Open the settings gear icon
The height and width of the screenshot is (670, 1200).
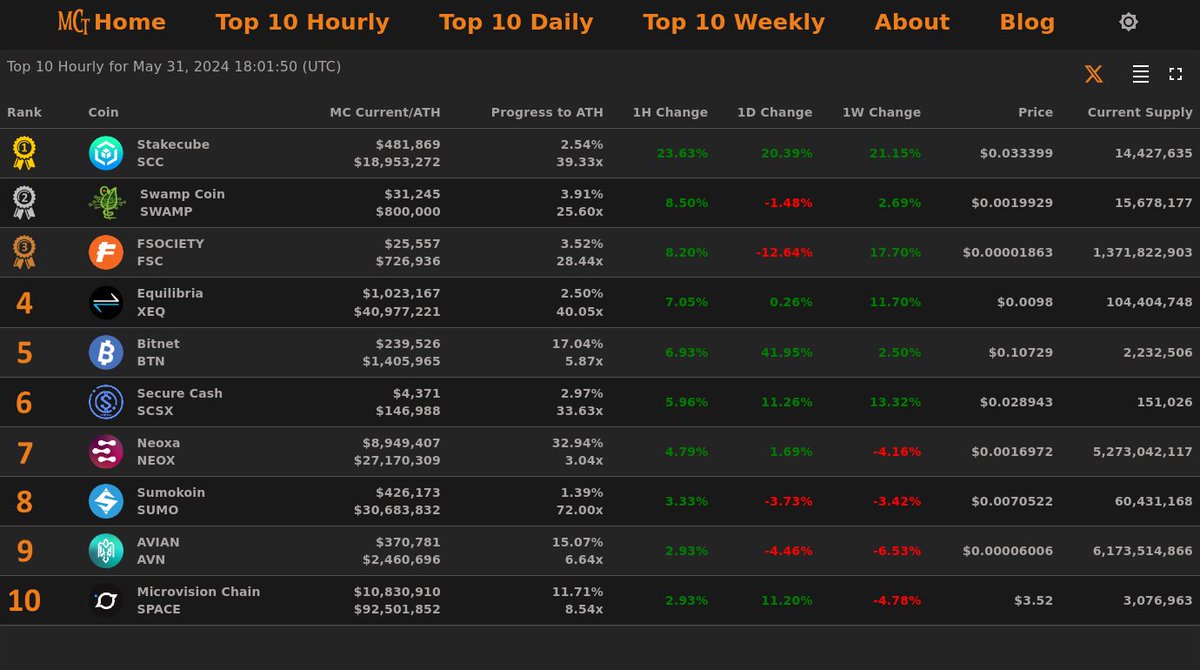1128,22
